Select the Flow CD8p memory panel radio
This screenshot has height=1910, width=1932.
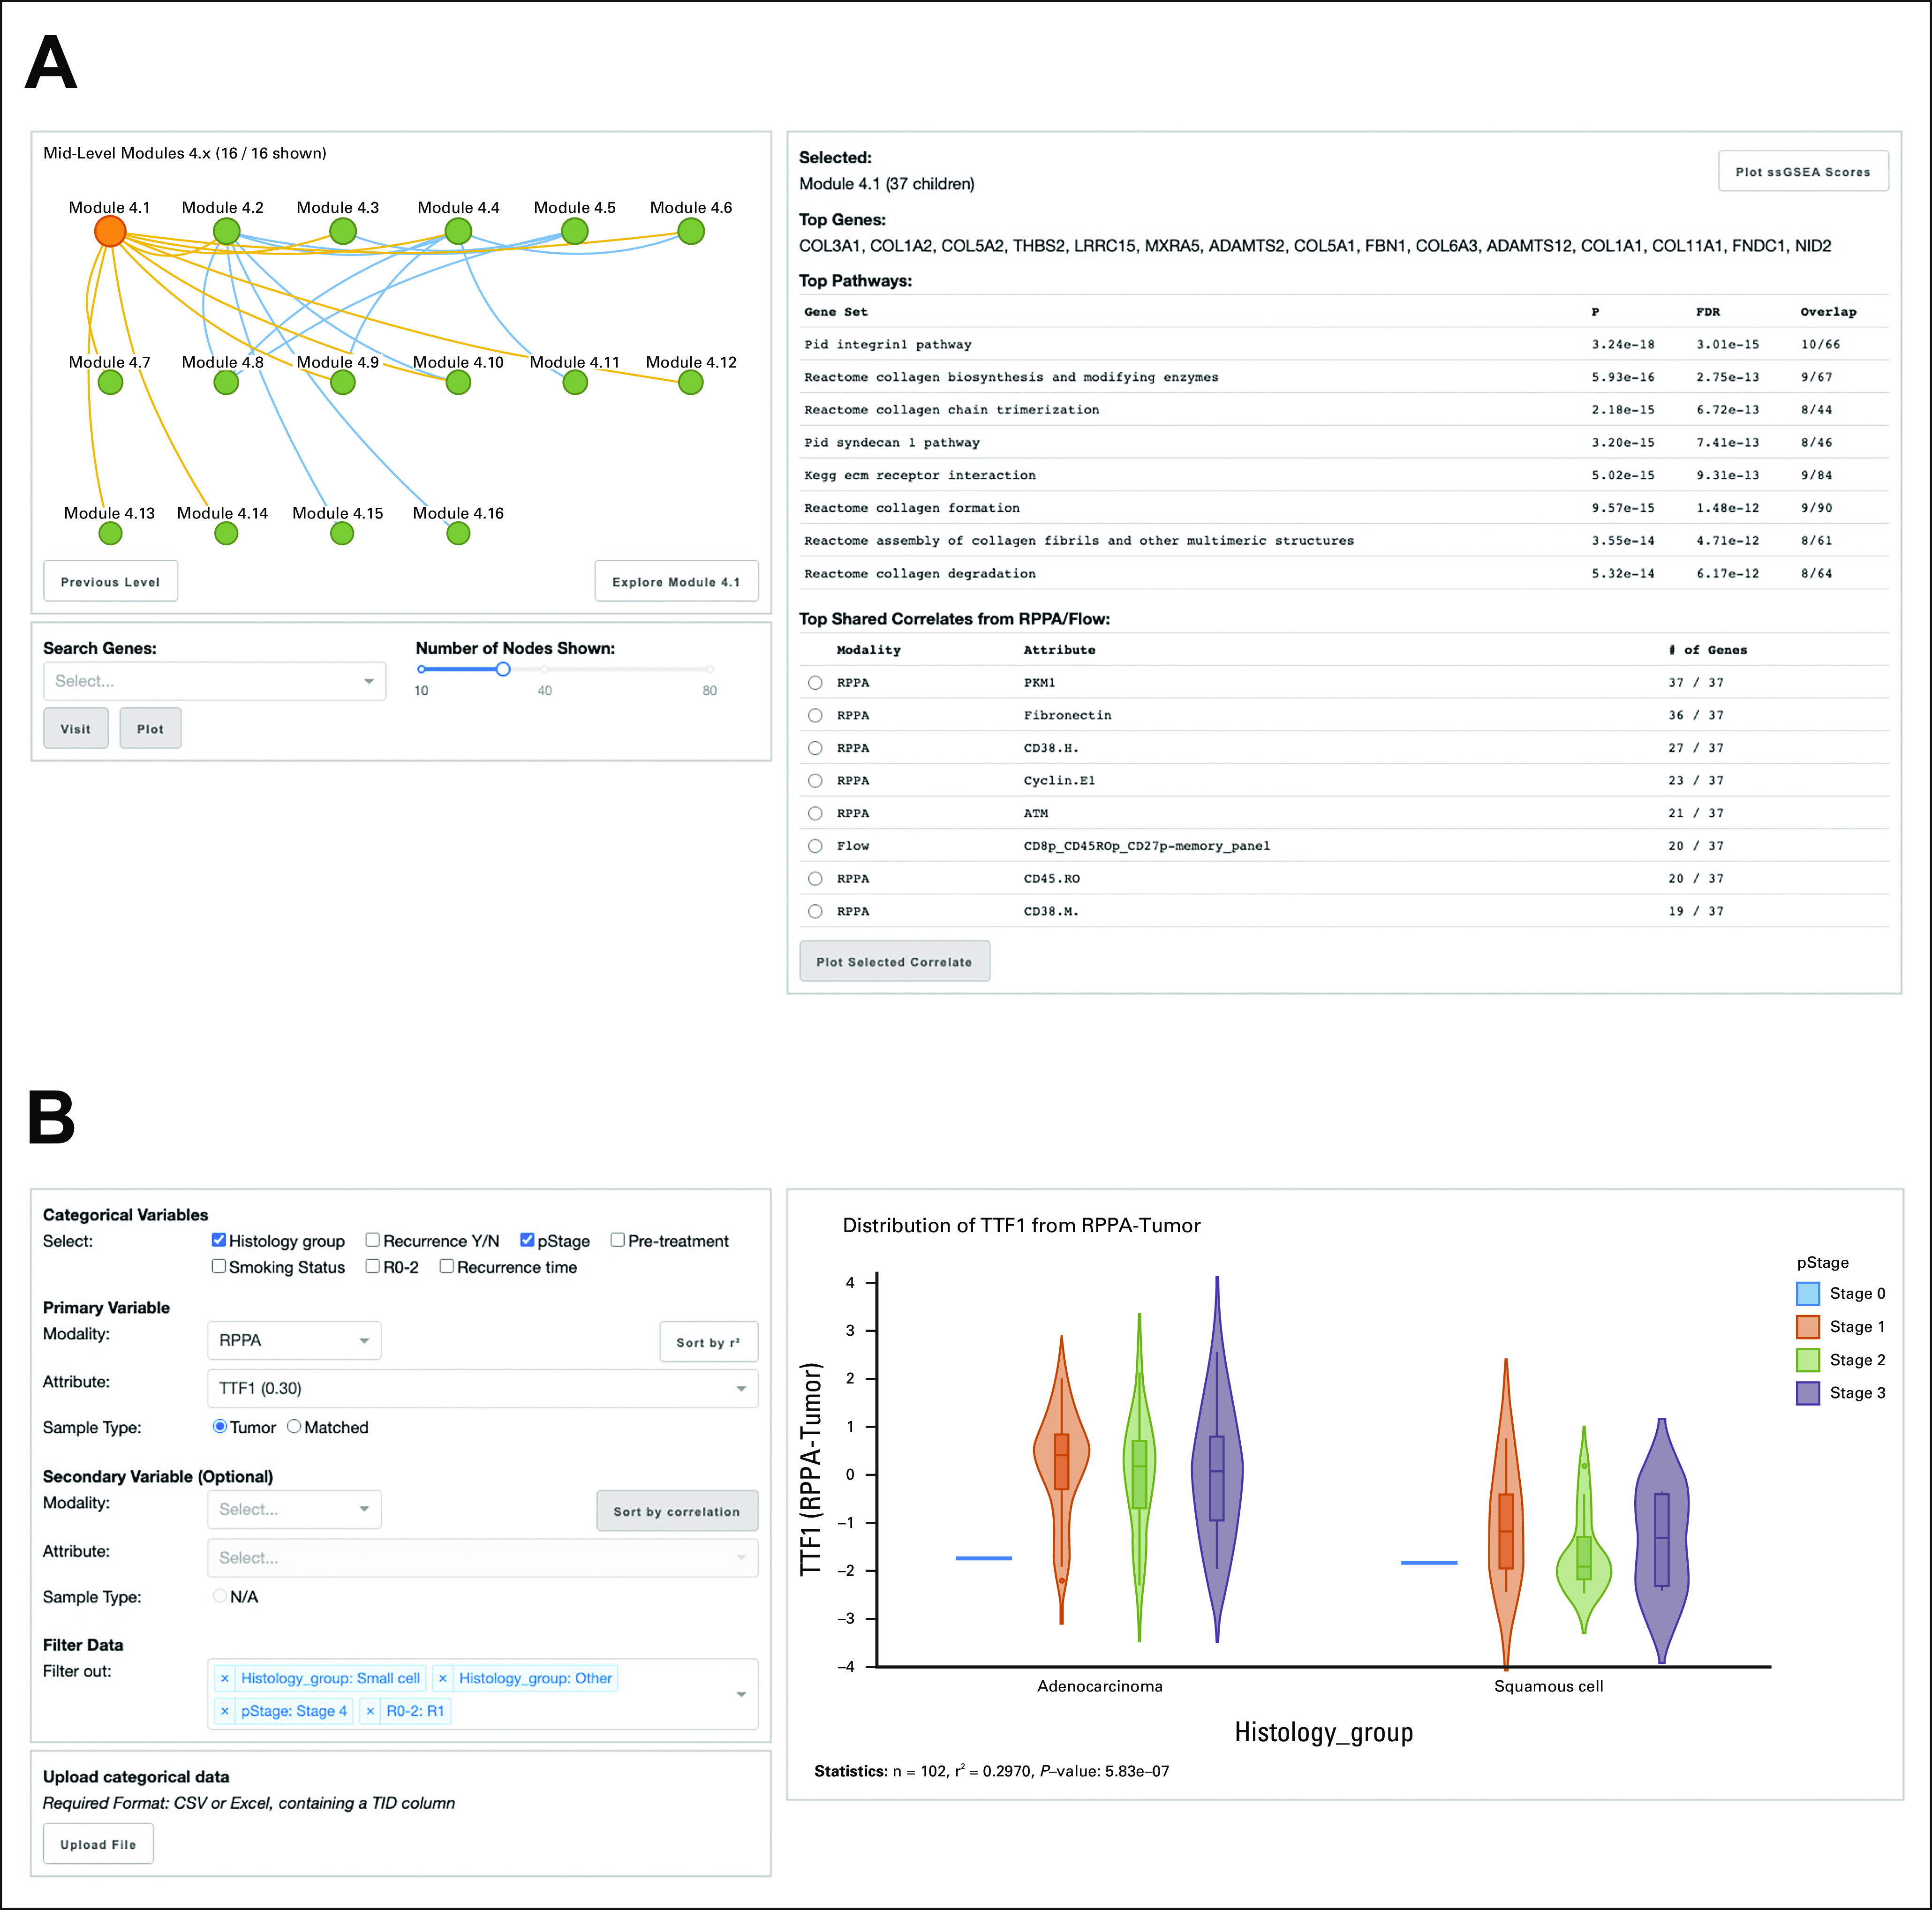[816, 847]
